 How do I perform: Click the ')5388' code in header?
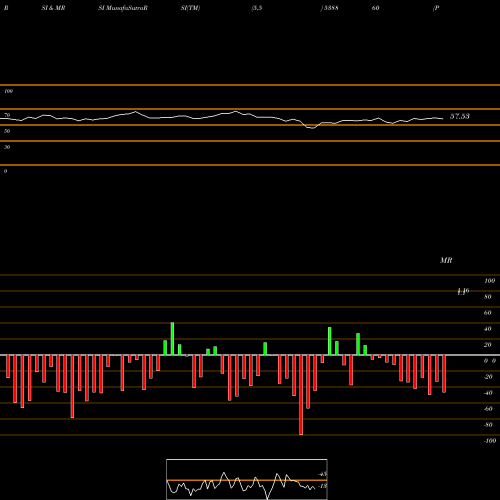click(x=329, y=8)
